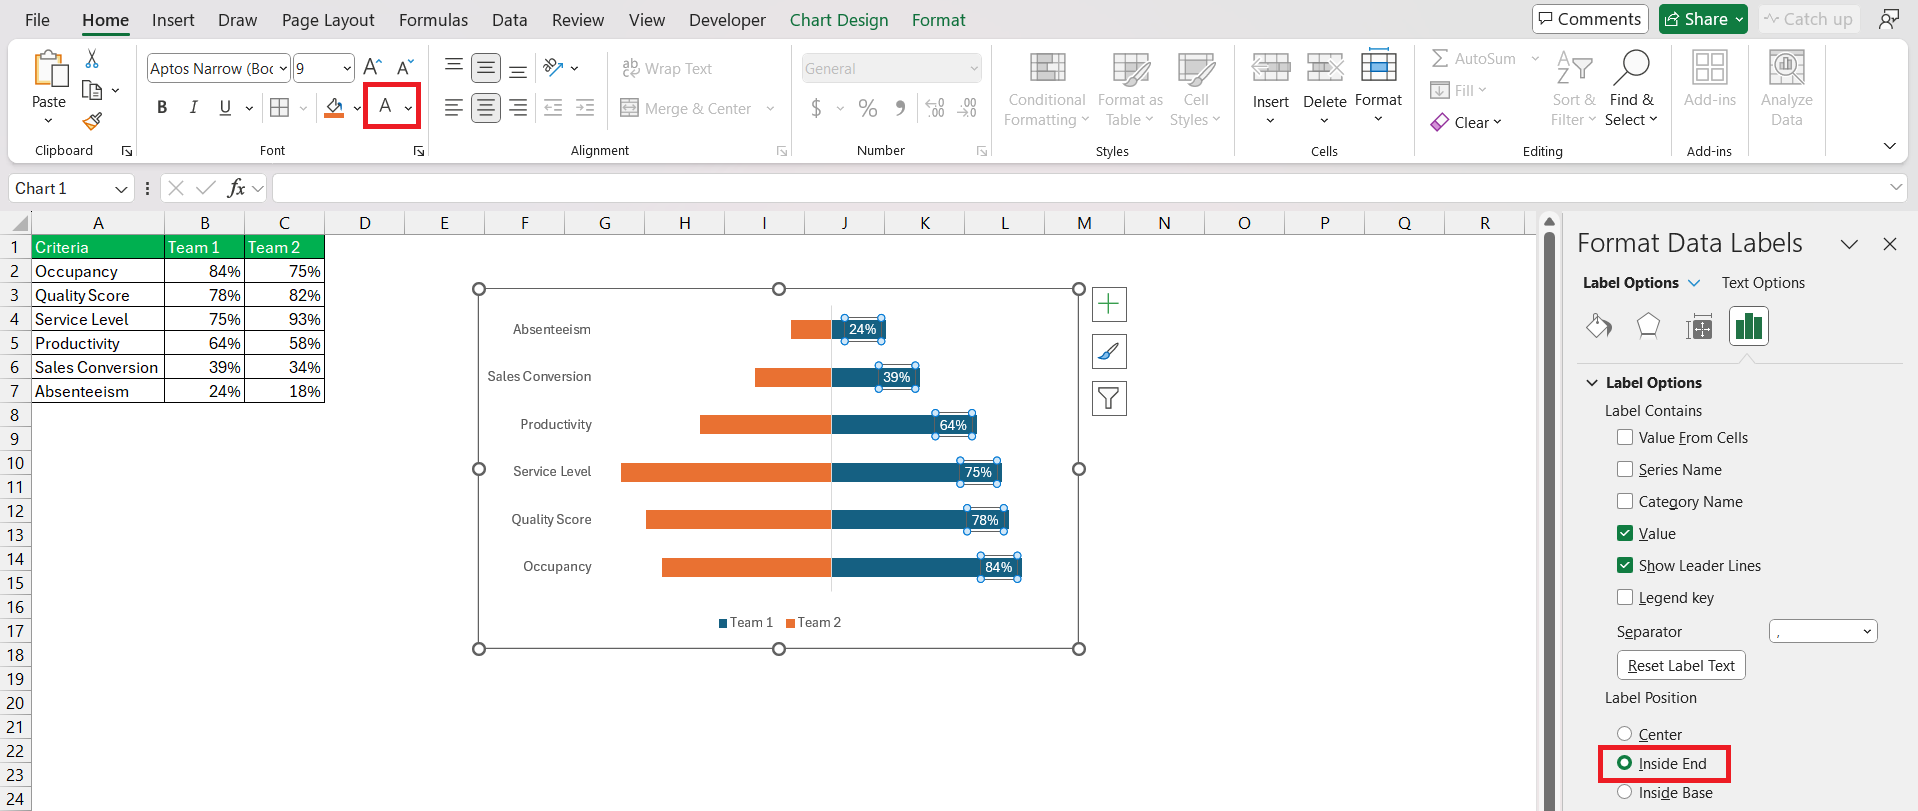Click the Align Right icon
1918x811 pixels.
(518, 108)
